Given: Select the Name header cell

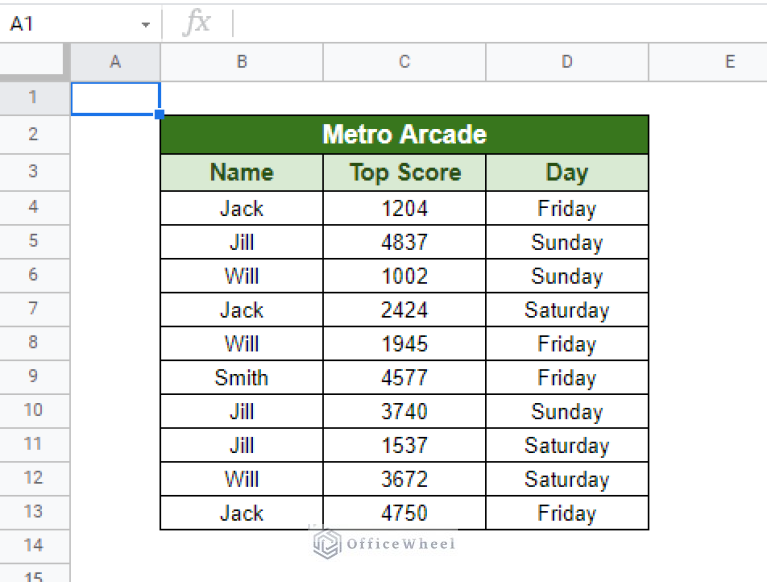Looking at the screenshot, I should pyautogui.click(x=242, y=173).
